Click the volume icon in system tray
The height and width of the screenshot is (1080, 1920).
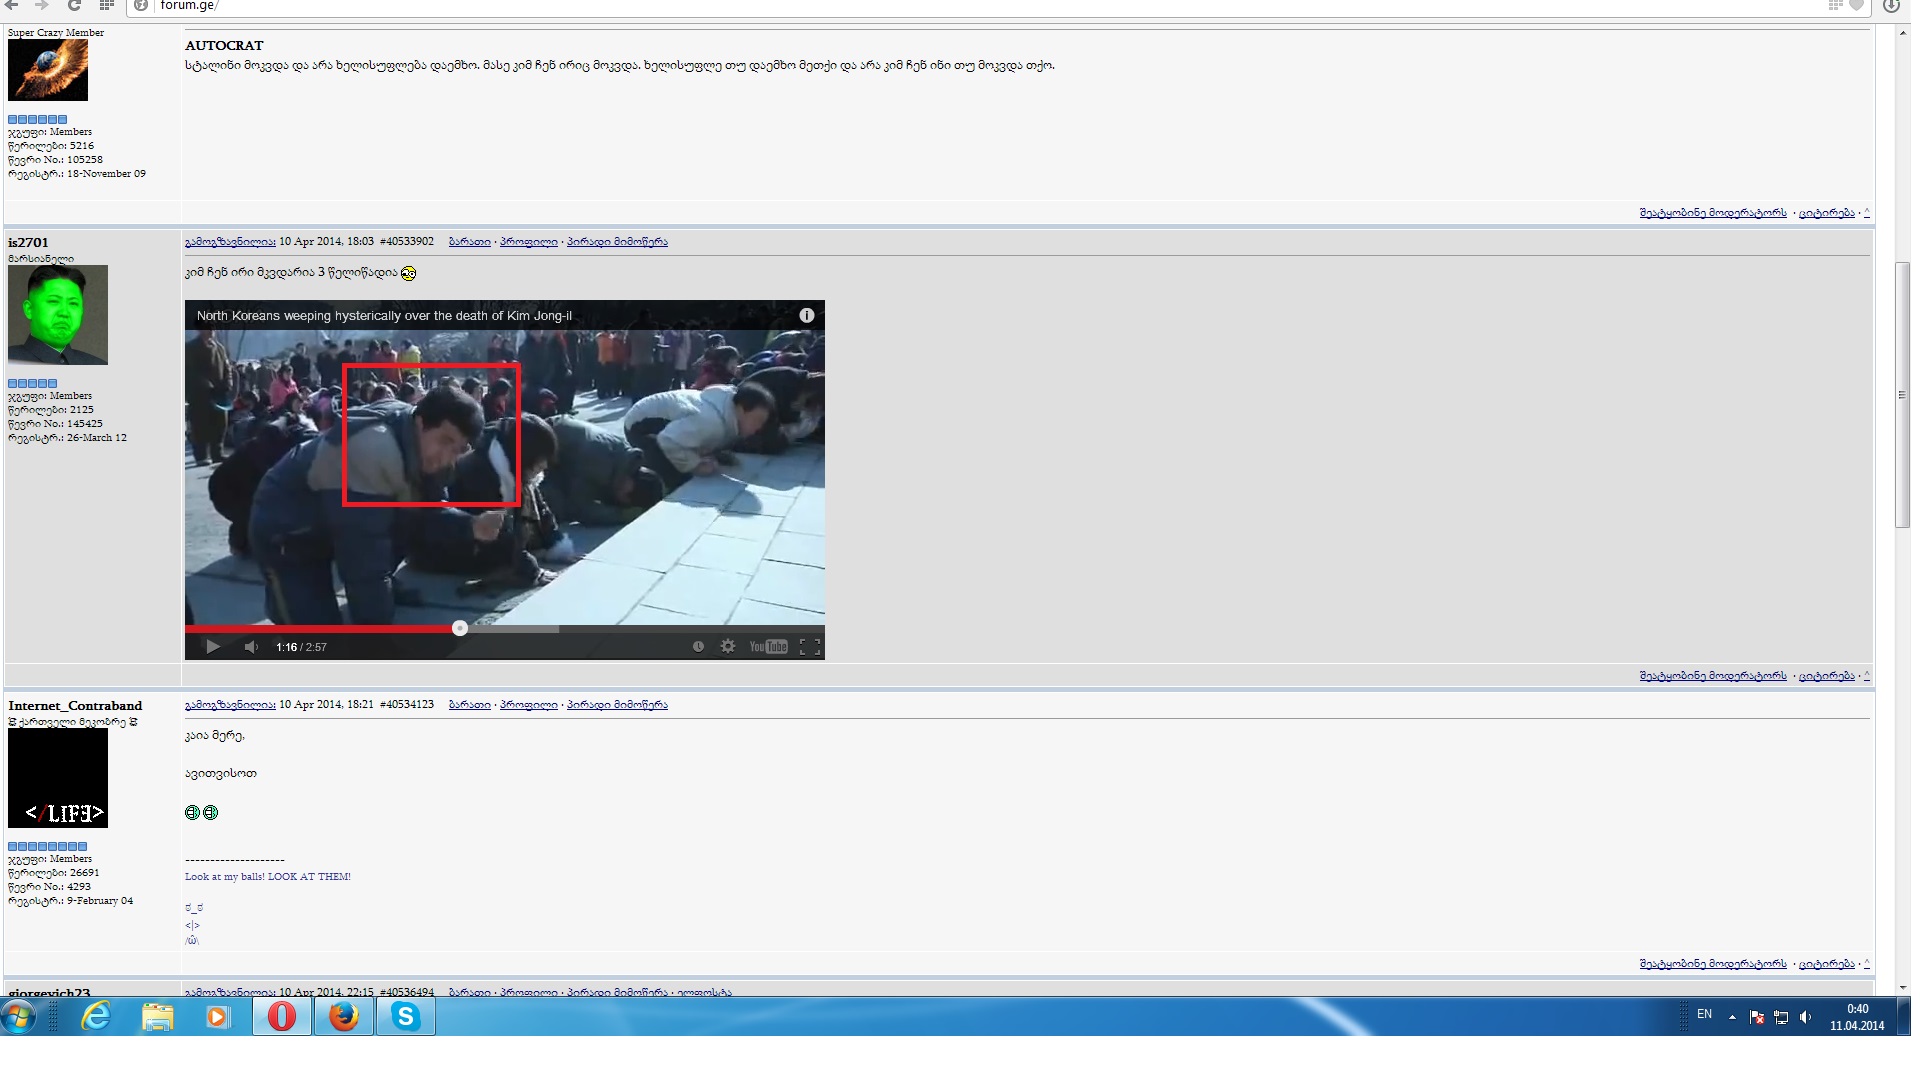tap(1805, 1017)
